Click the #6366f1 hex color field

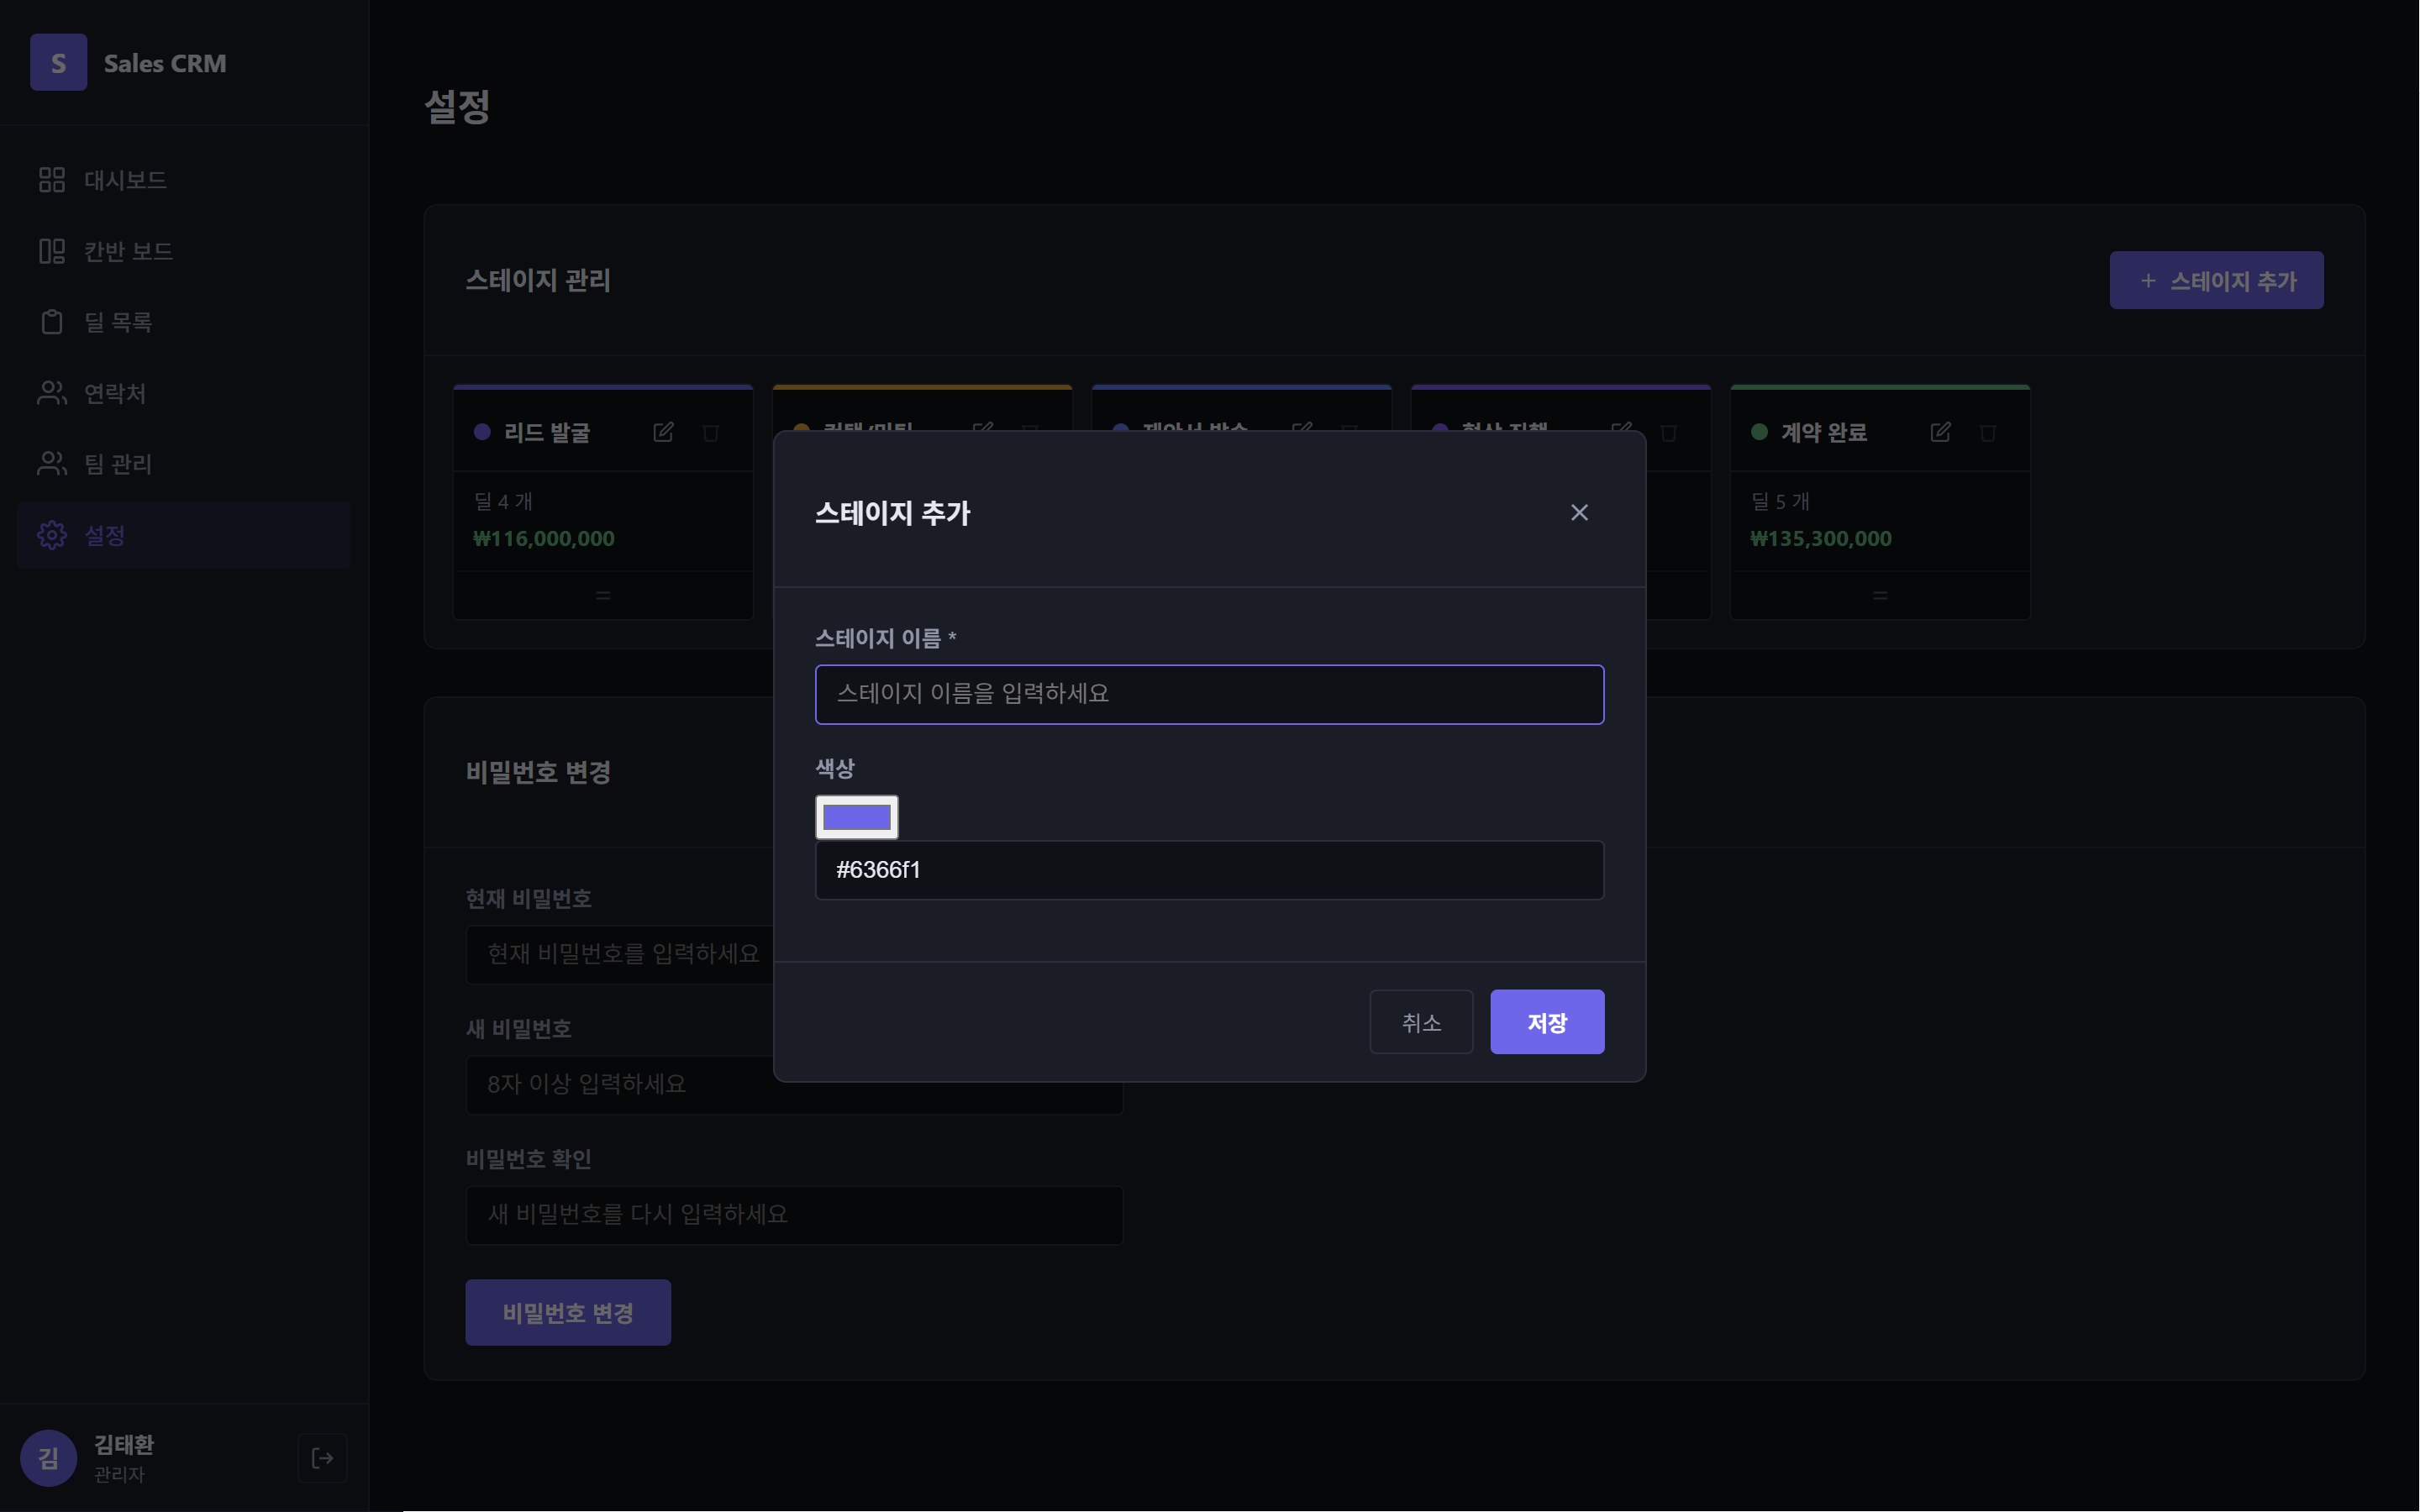tap(1209, 870)
